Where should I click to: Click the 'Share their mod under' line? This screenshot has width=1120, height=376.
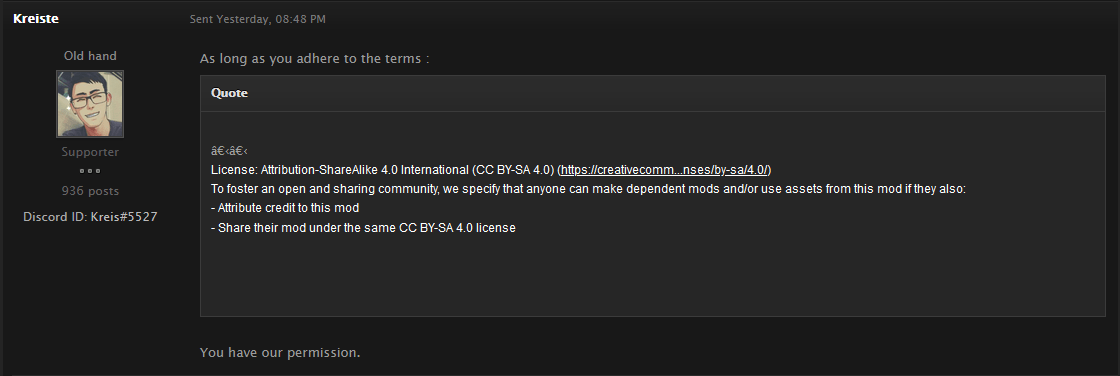pos(363,227)
